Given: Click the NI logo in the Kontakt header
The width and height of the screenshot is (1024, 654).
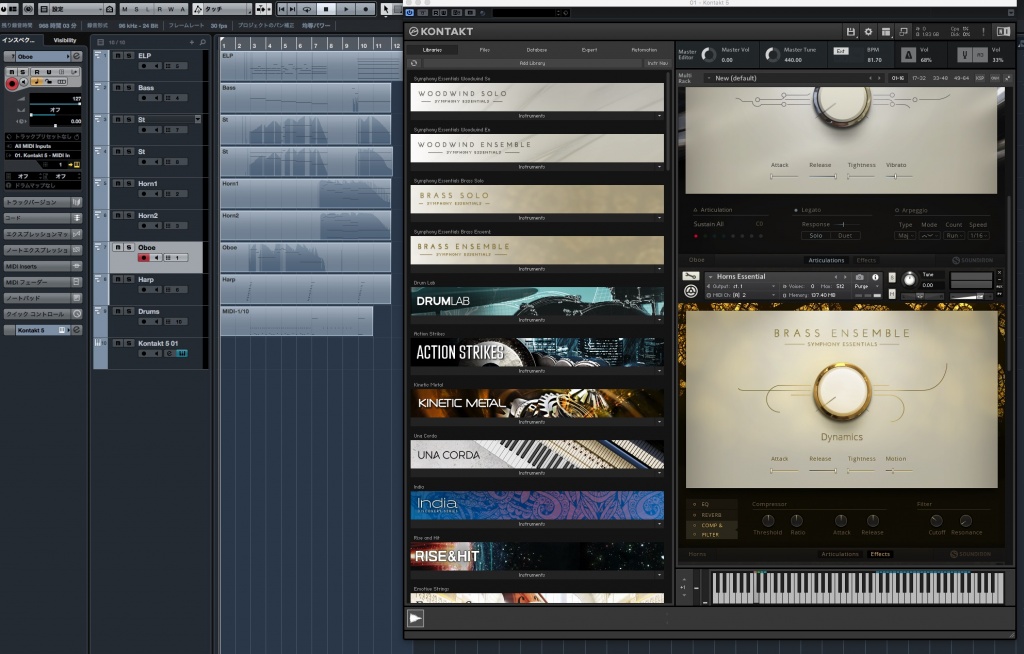Looking at the screenshot, I should (1003, 31).
